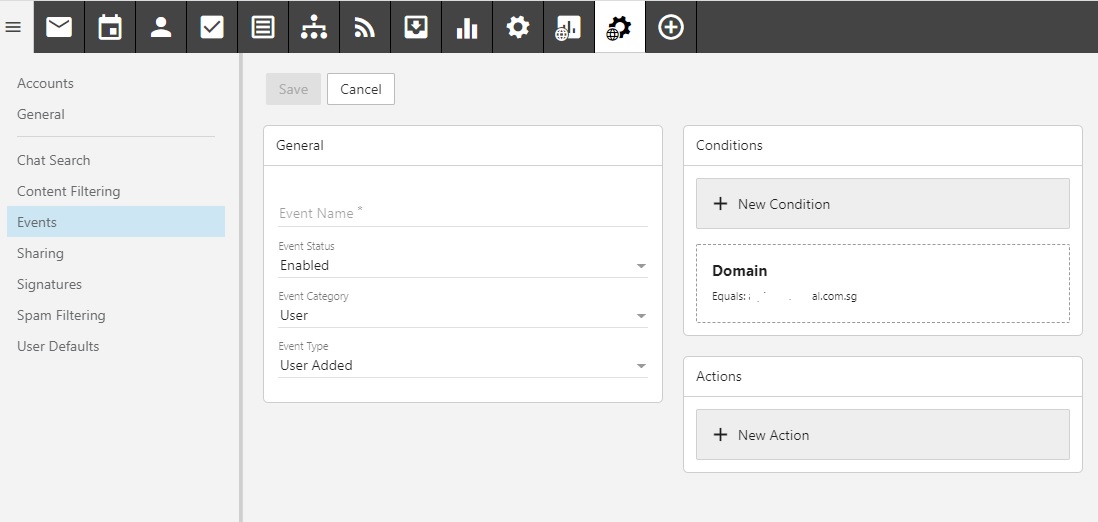Viewport: 1098px width, 522px height.
Task: Open the Calendar icon
Action: pyautogui.click(x=110, y=27)
